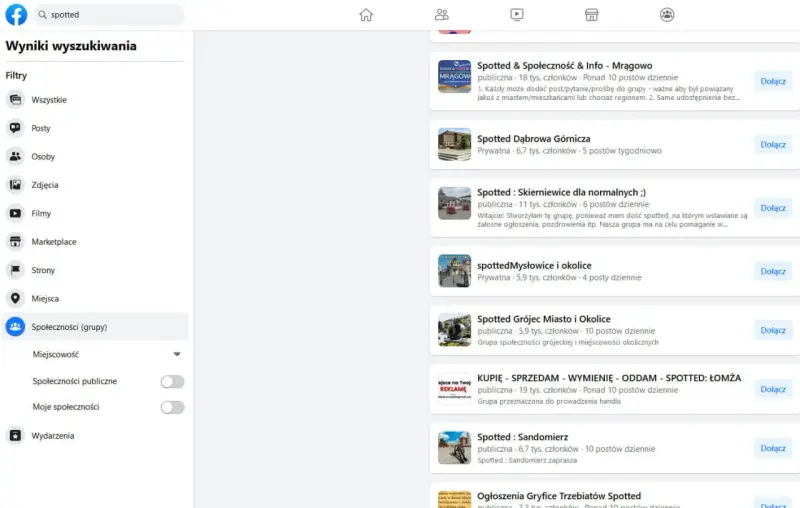
Task: Open the Spotted Dąbrowa Górnicza title link
Action: pyautogui.click(x=534, y=139)
